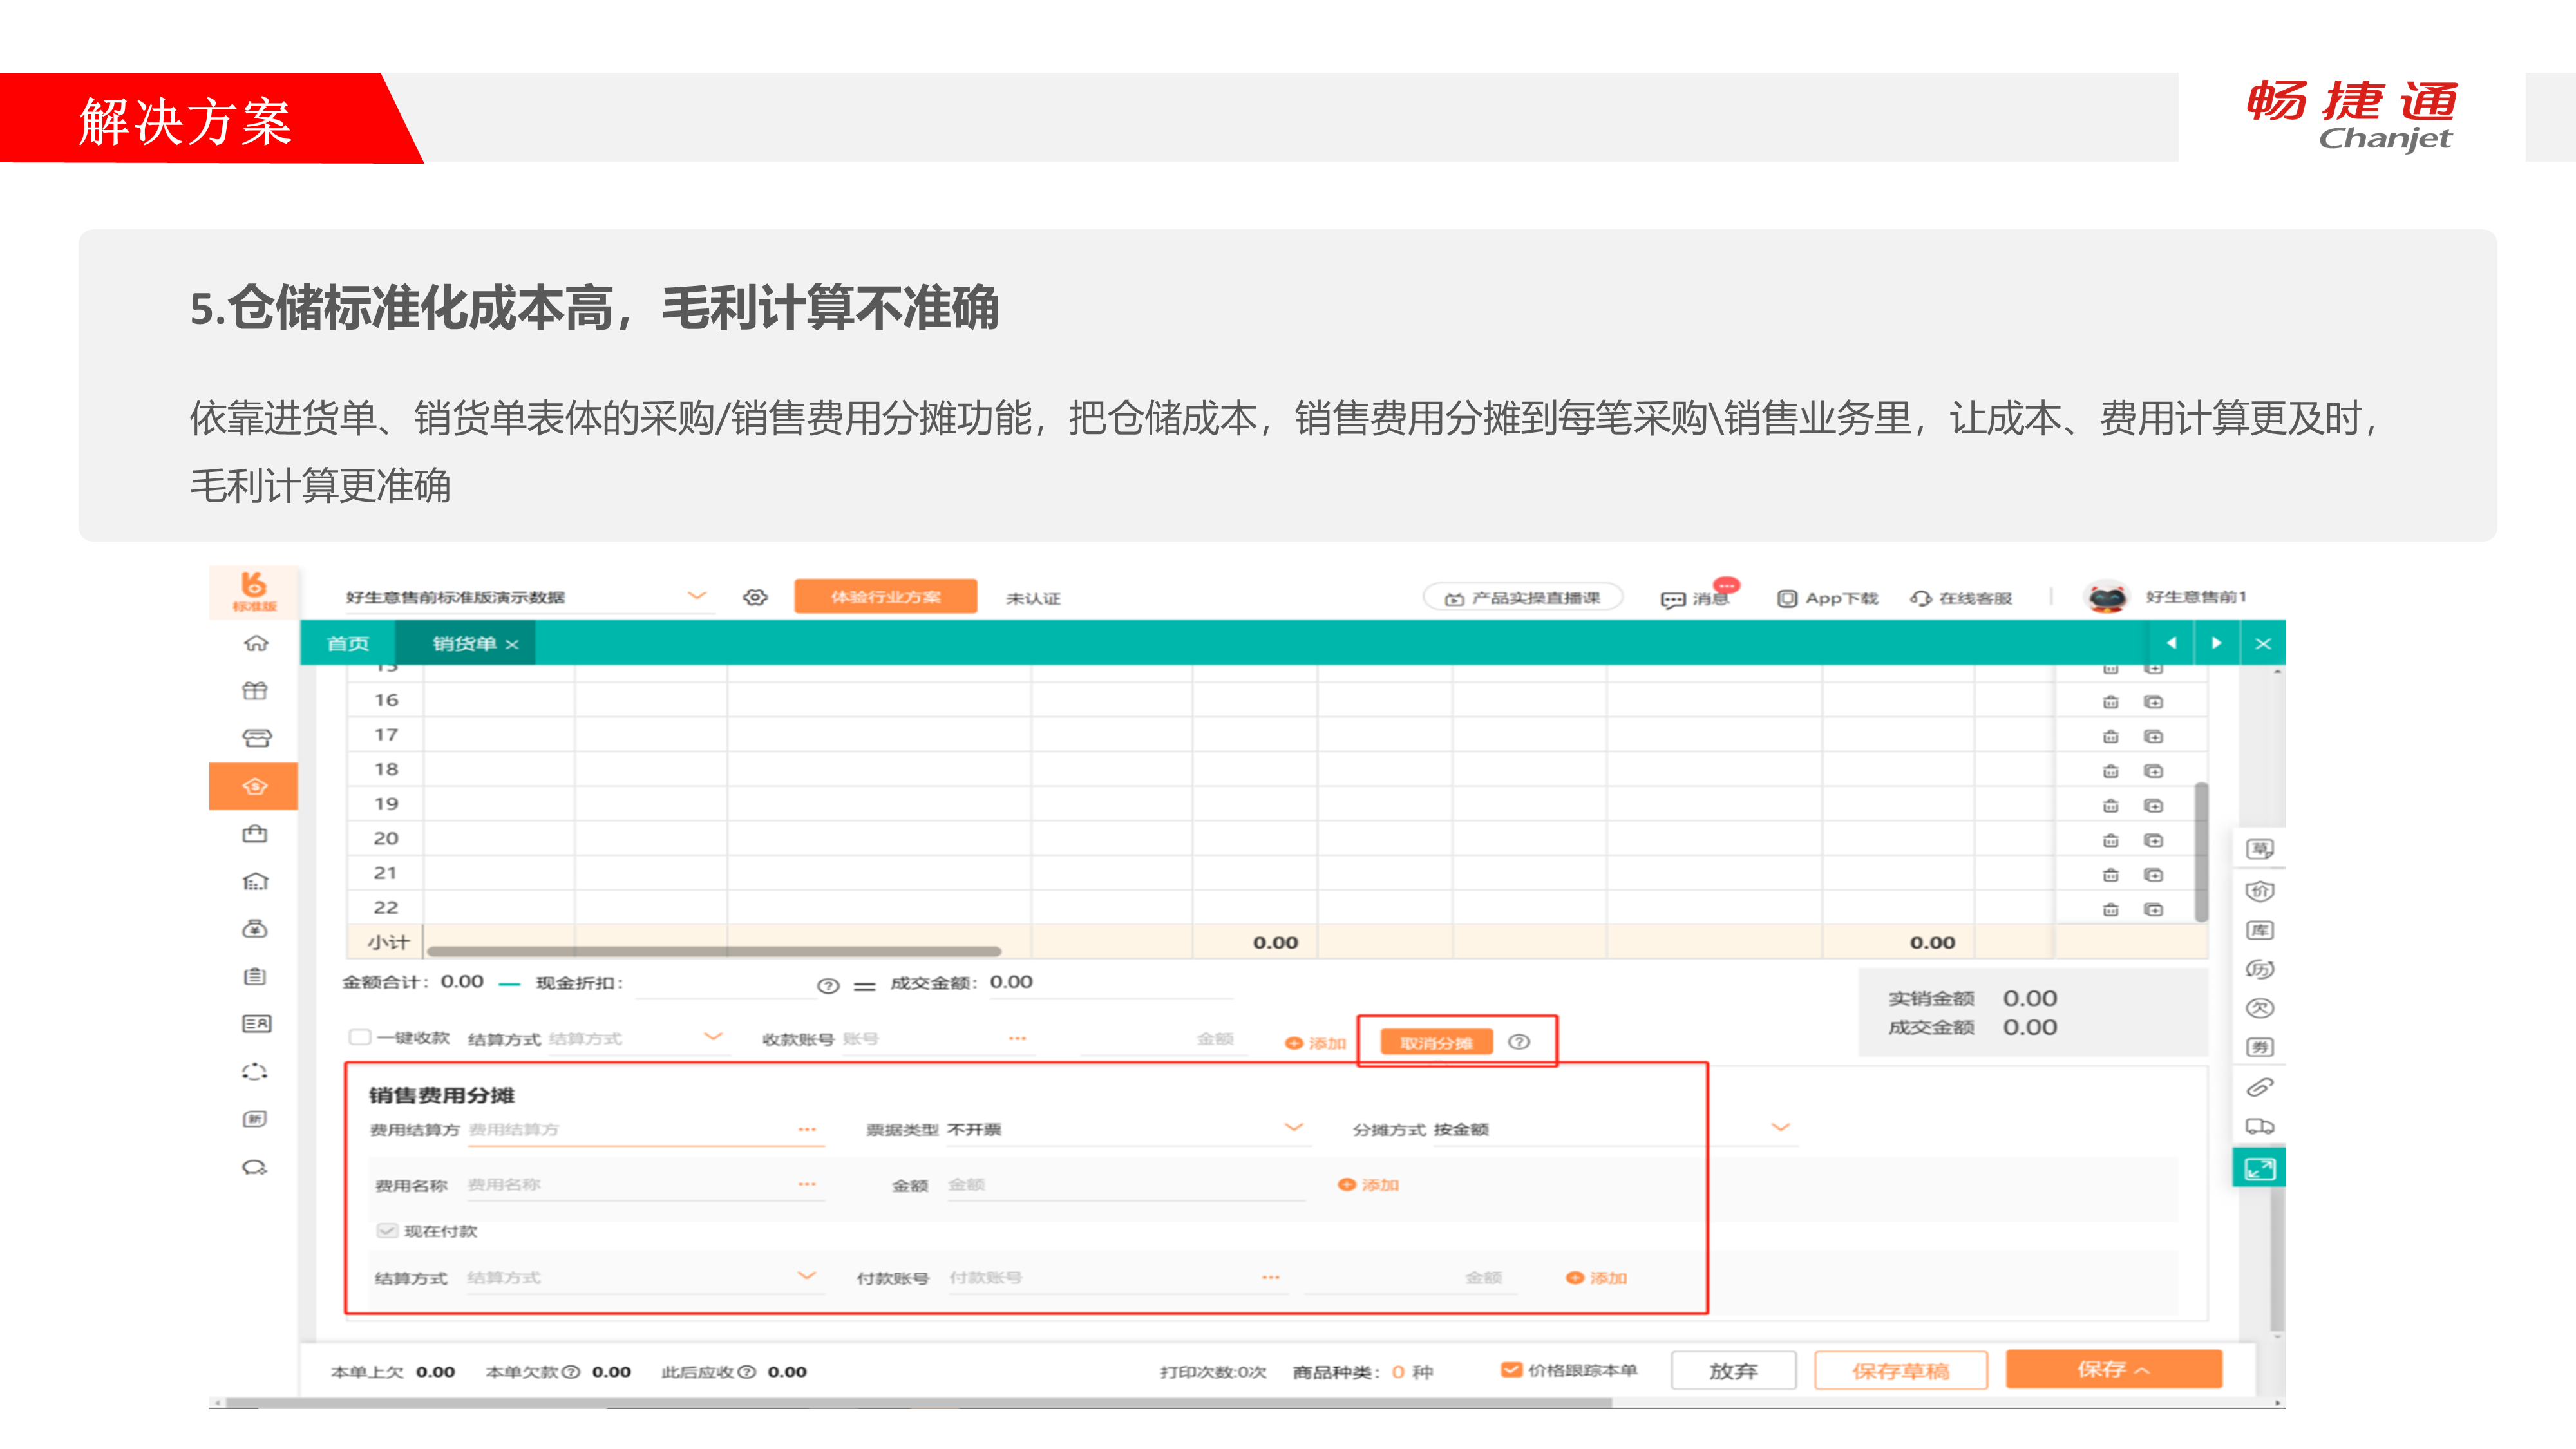Uncheck the 价格跟踪本单 checkbox

click(x=1511, y=1370)
